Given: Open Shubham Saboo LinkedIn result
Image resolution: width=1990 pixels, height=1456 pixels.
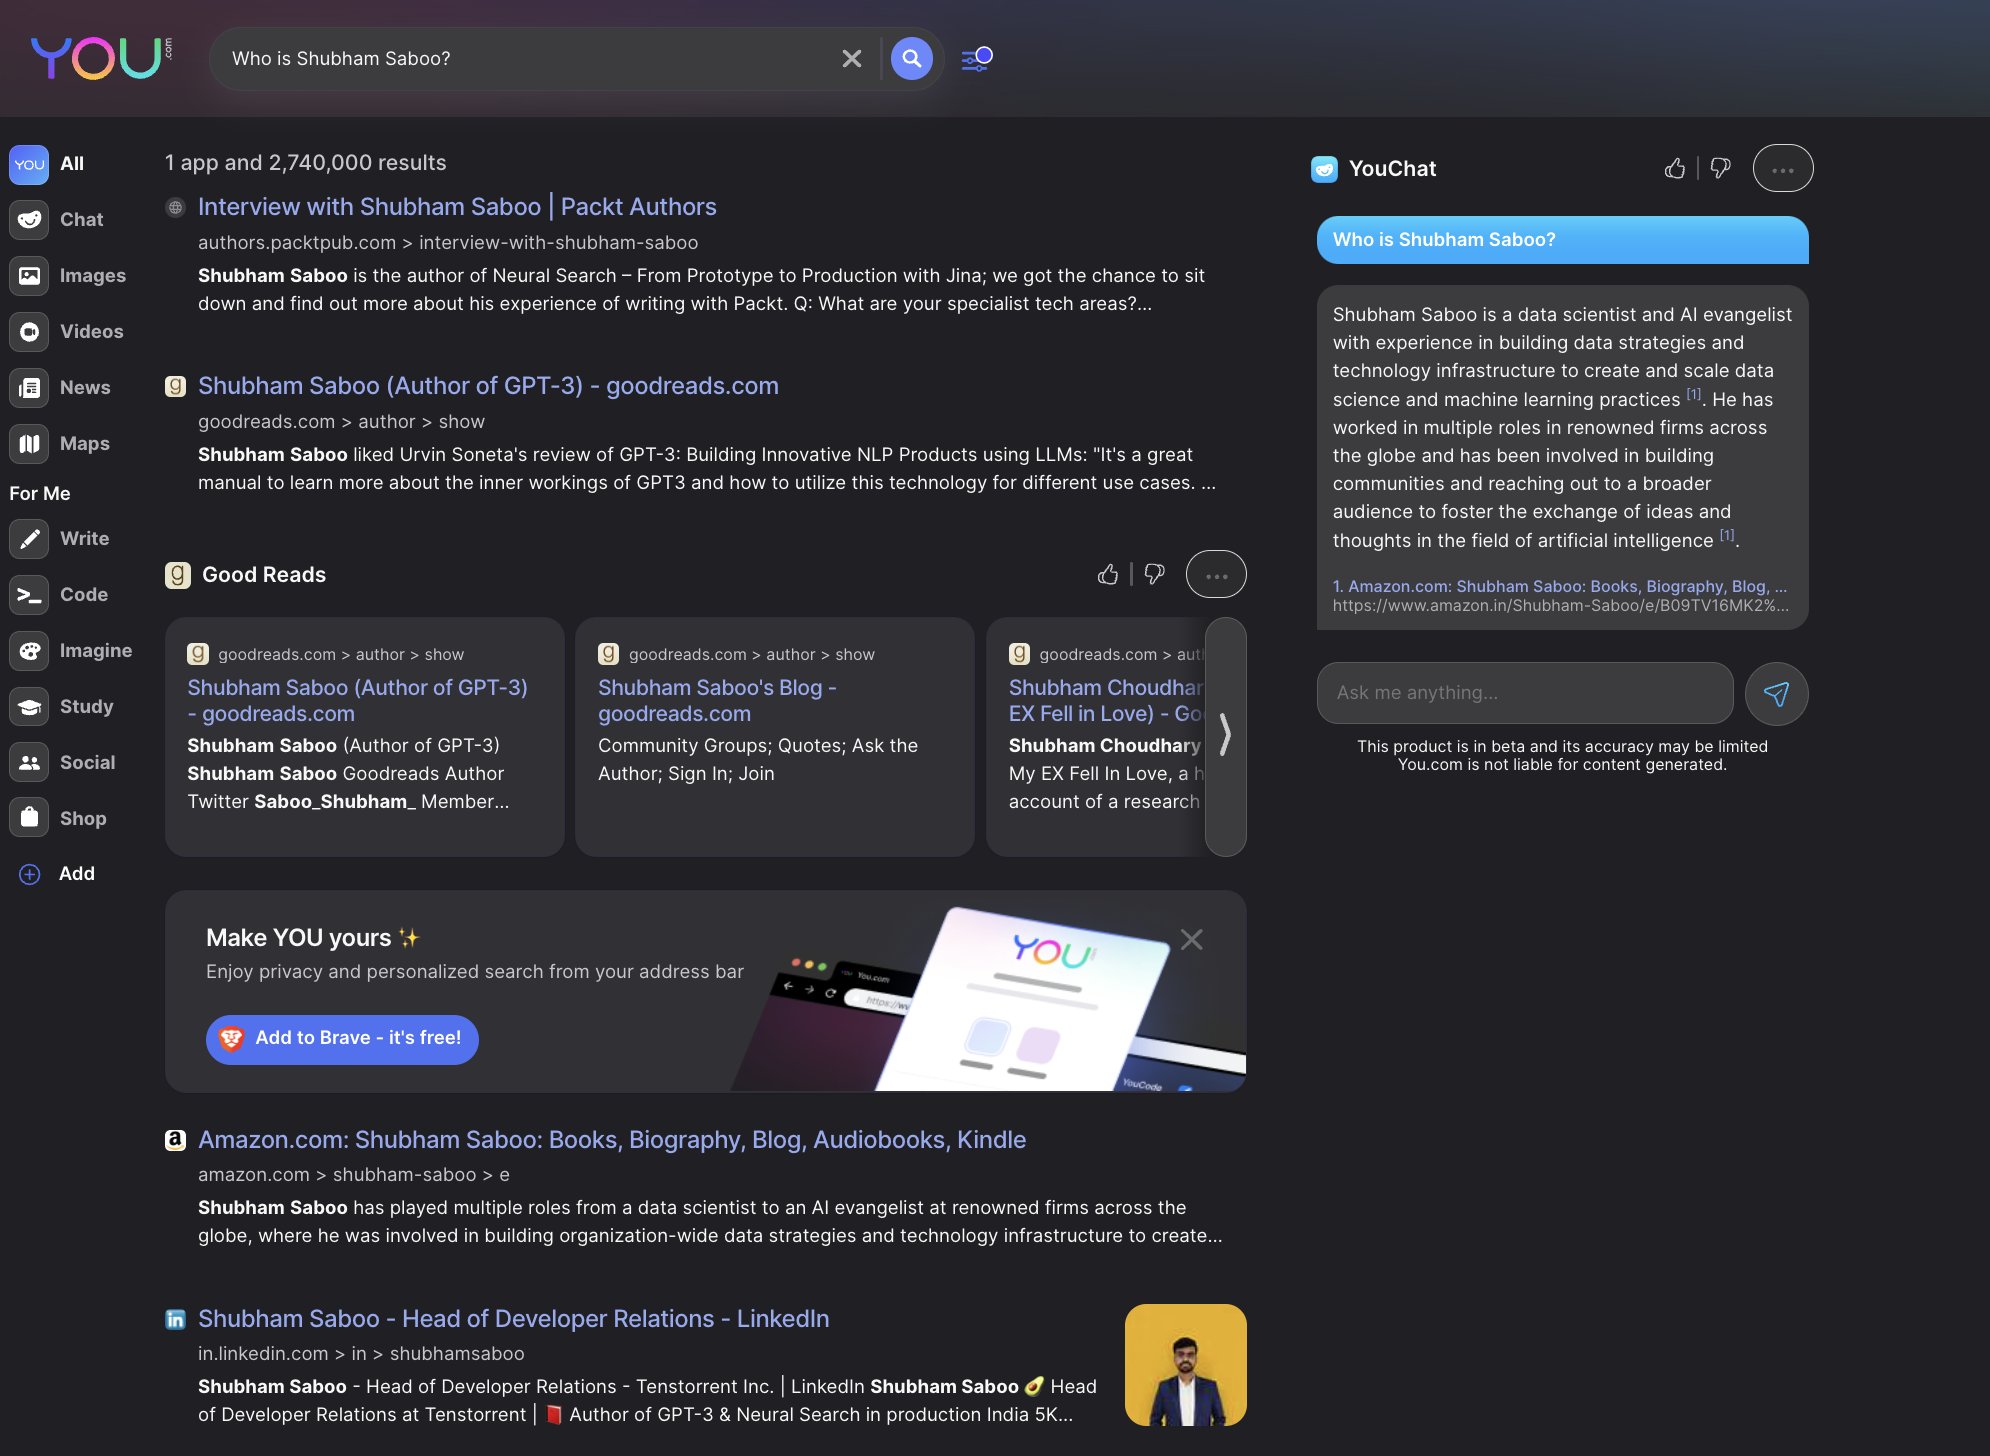Looking at the screenshot, I should click(x=514, y=1319).
